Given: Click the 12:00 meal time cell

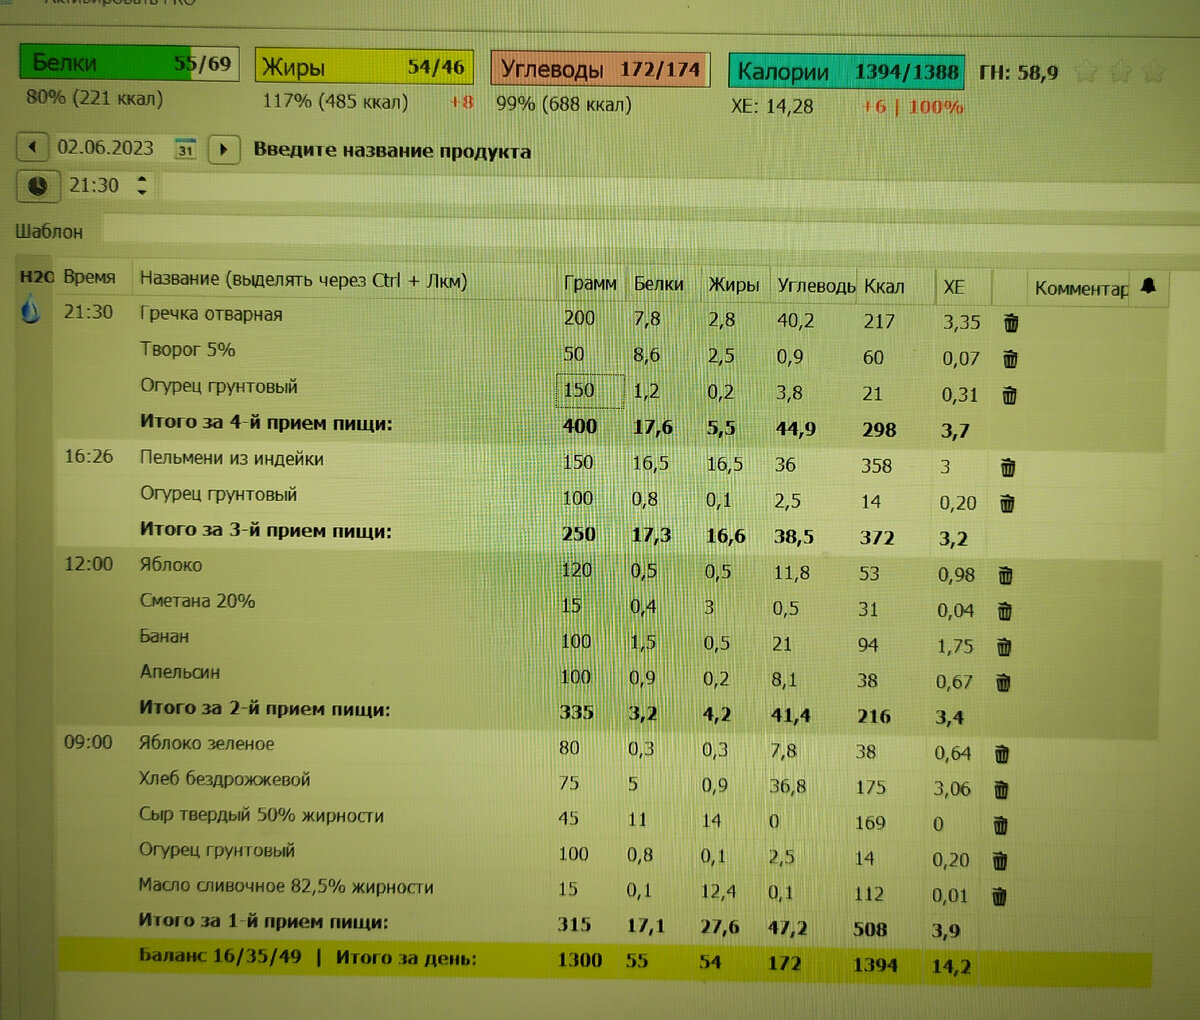Looking at the screenshot, I should [89, 564].
